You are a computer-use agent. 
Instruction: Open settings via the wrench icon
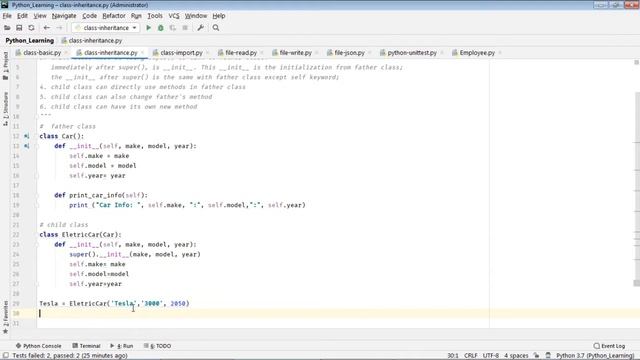pos(200,28)
